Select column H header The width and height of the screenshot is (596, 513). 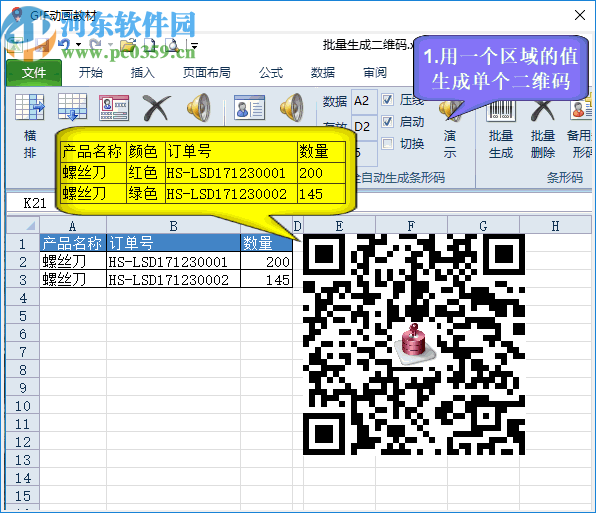(x=555, y=226)
